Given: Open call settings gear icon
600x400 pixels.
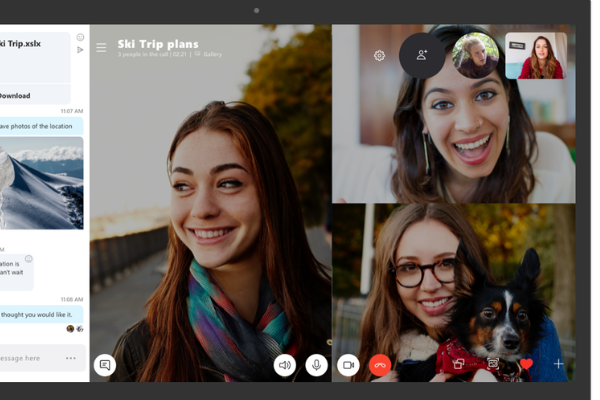Looking at the screenshot, I should tap(379, 56).
